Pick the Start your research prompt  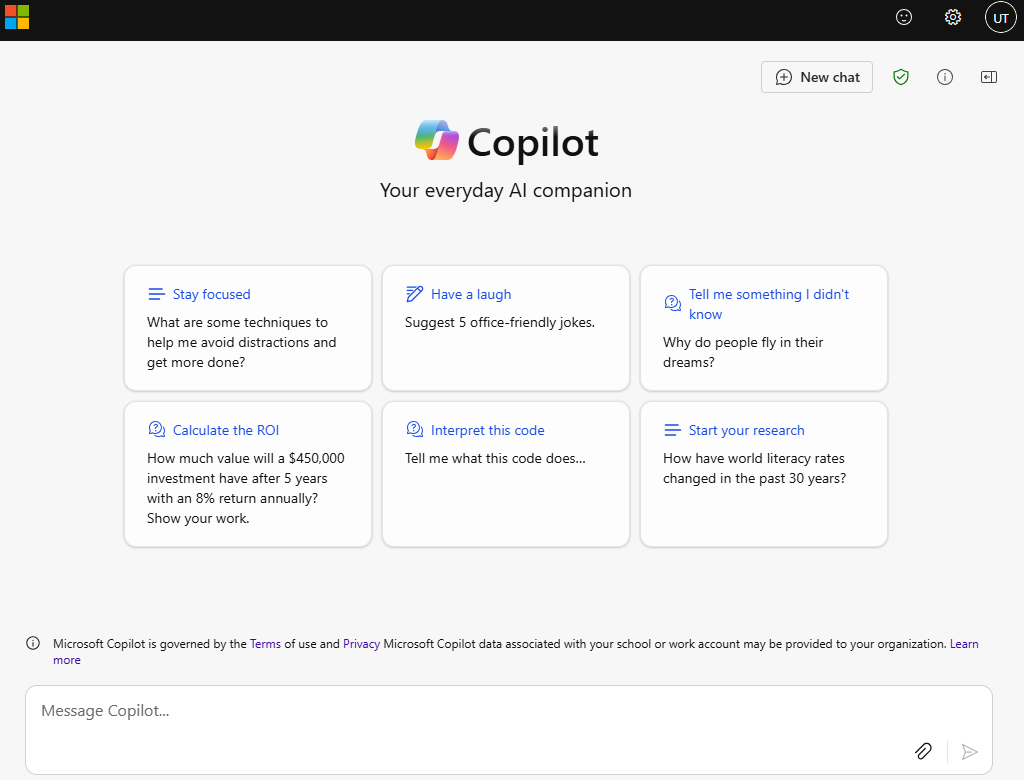[x=763, y=473]
